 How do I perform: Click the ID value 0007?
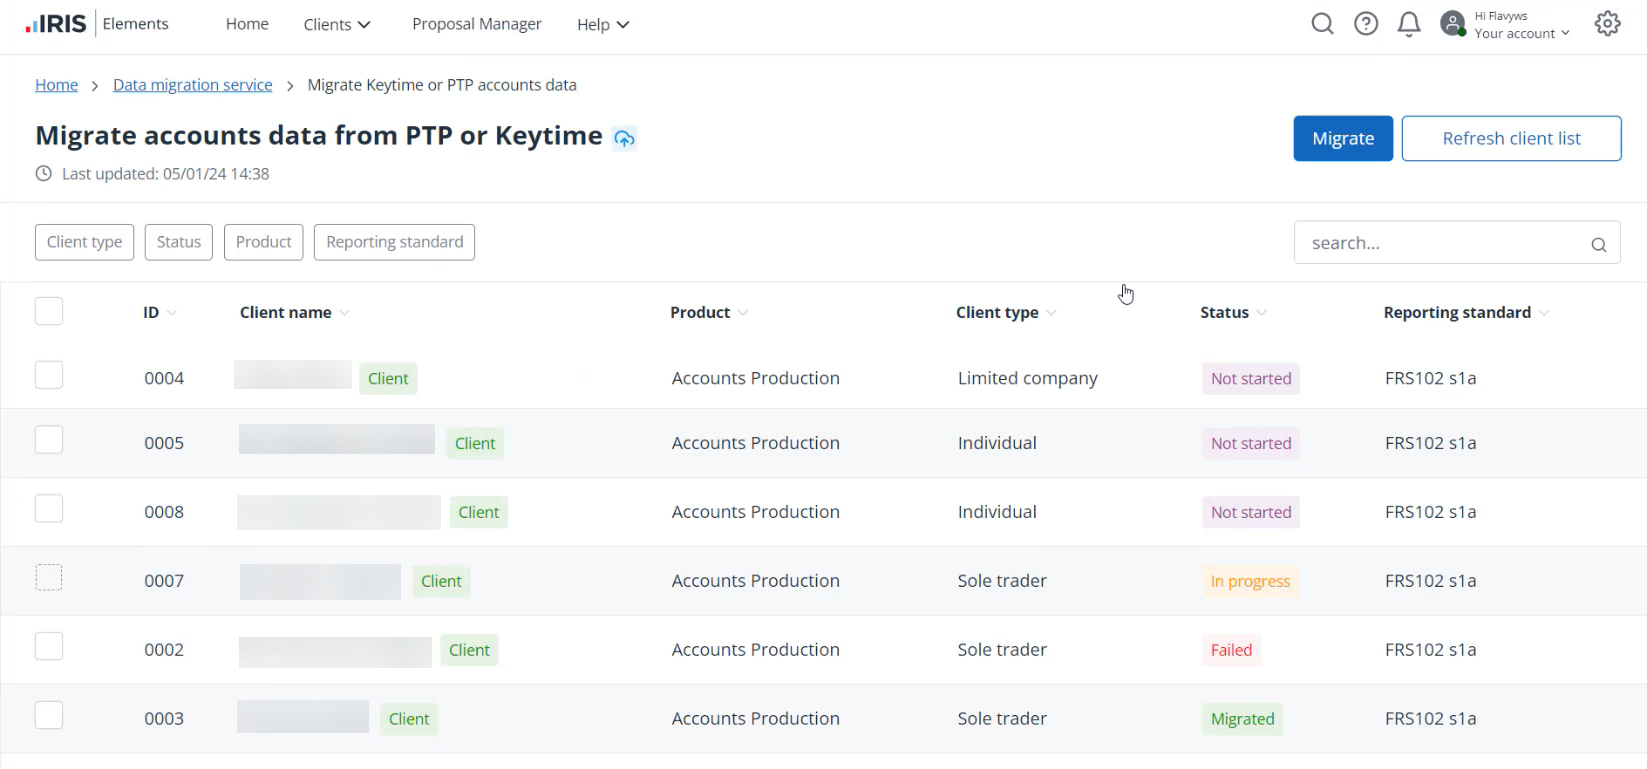(x=164, y=581)
